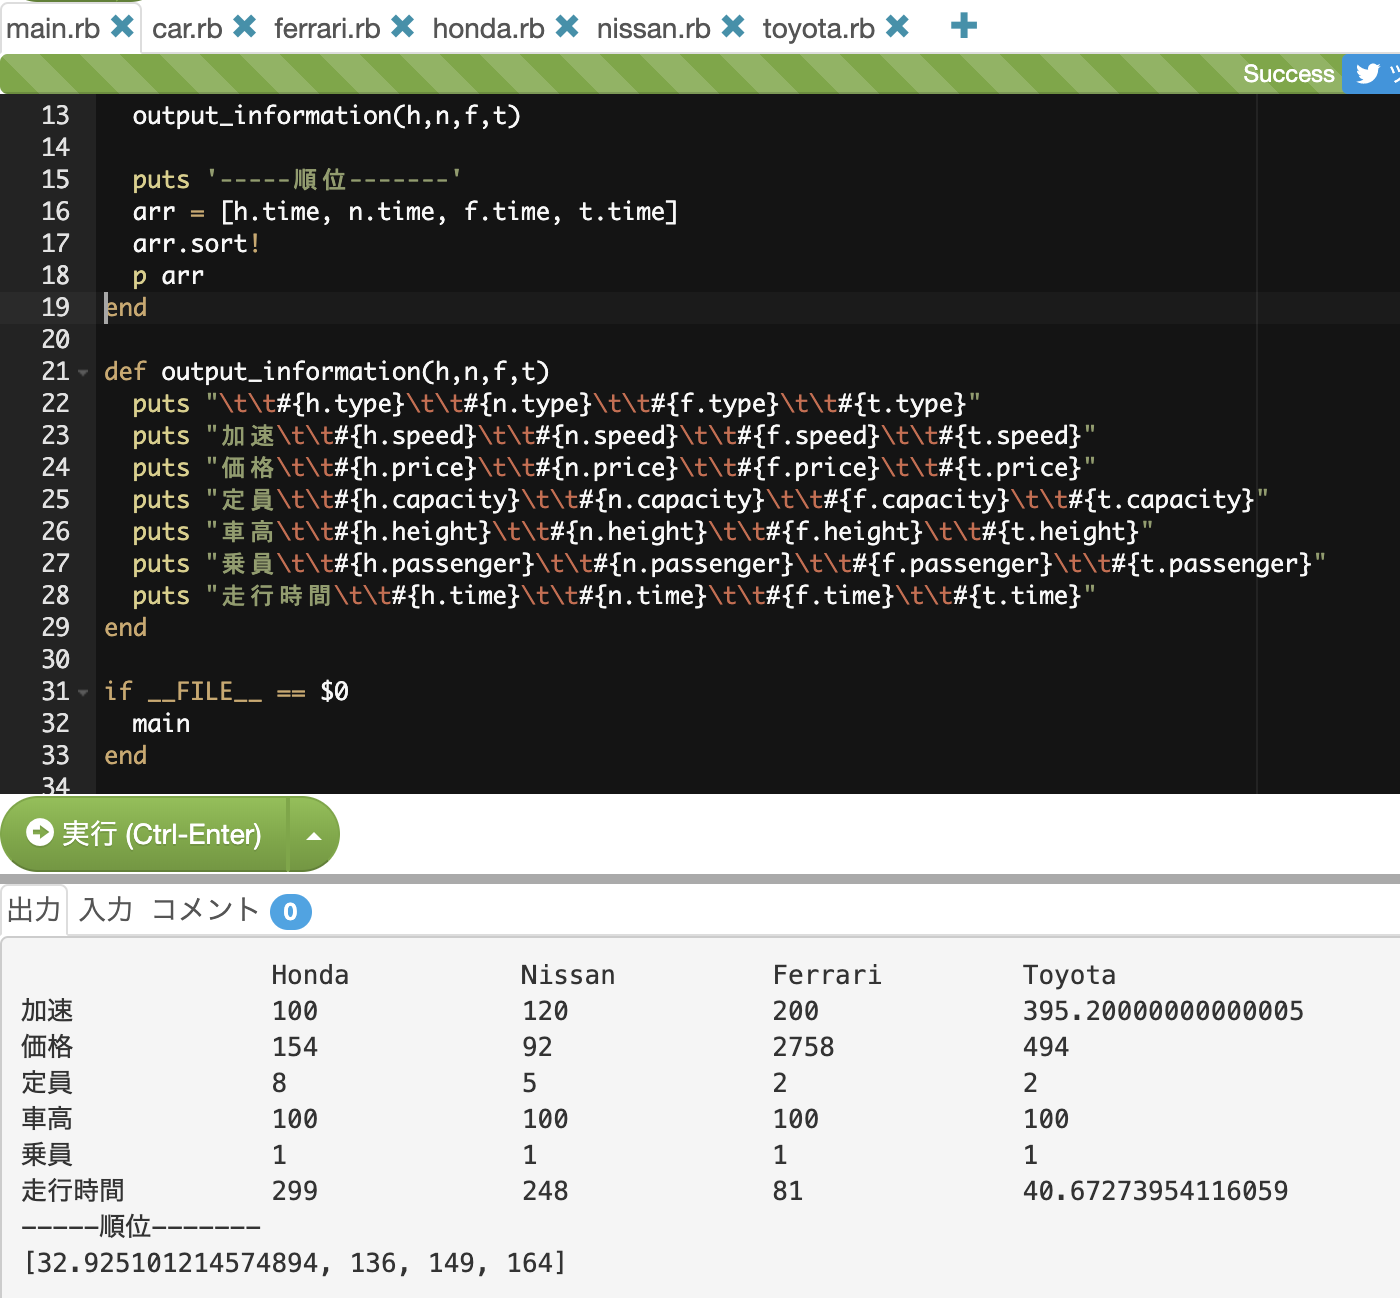This screenshot has height=1298, width=1400.
Task: Close the car.rb tab
Action: point(245,27)
